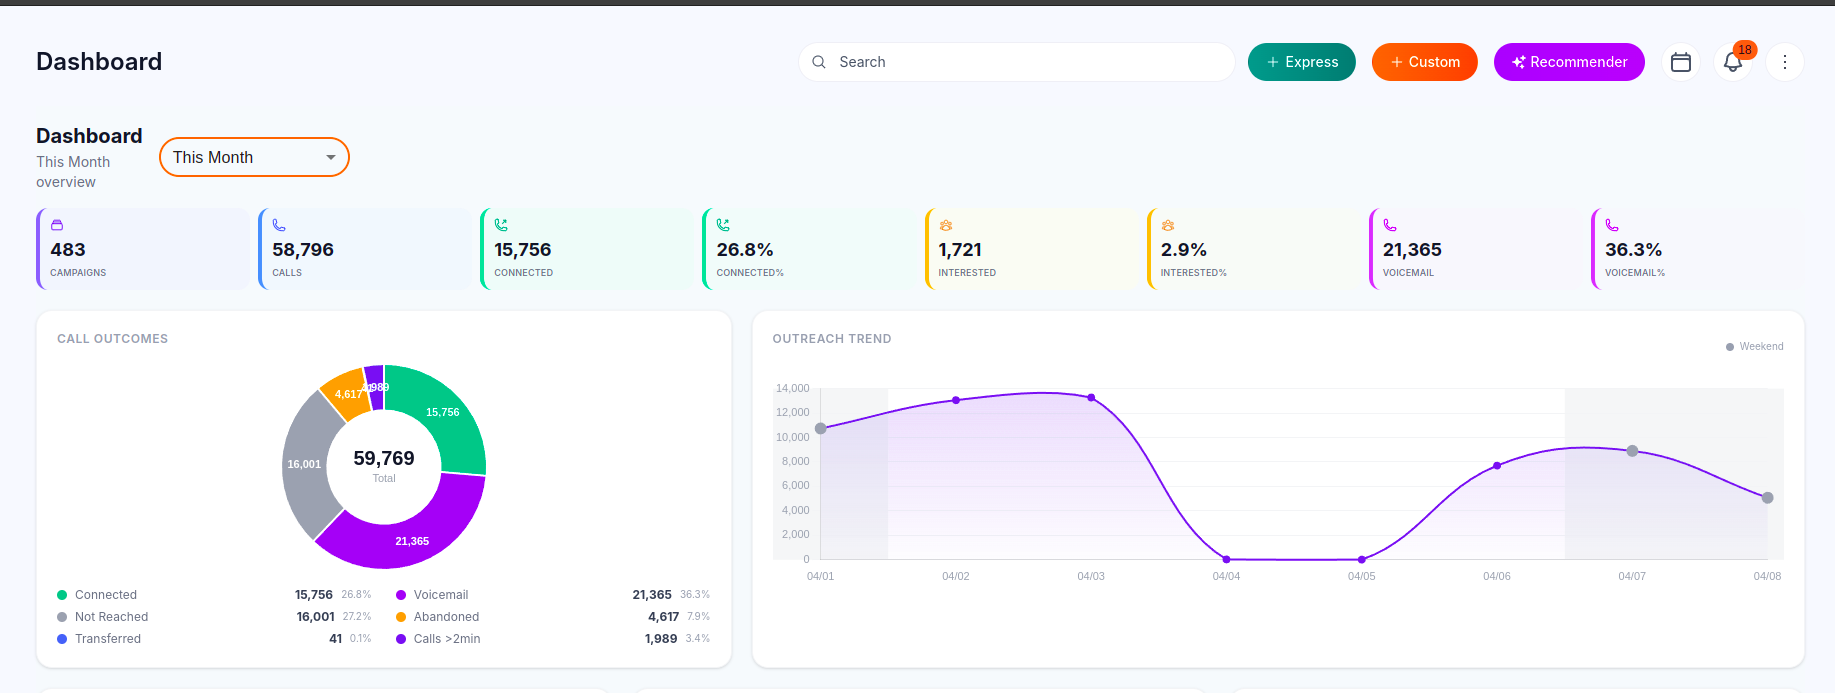1835x693 pixels.
Task: Open notifications bell with 18 badge
Action: coord(1733,62)
